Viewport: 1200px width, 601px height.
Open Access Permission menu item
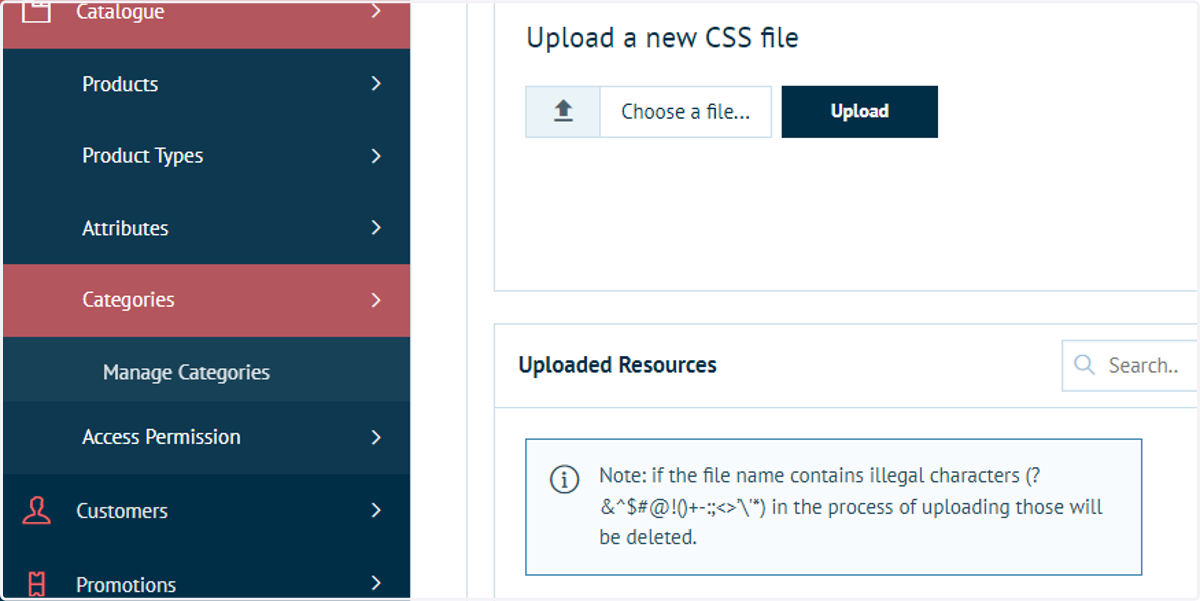[x=206, y=437]
